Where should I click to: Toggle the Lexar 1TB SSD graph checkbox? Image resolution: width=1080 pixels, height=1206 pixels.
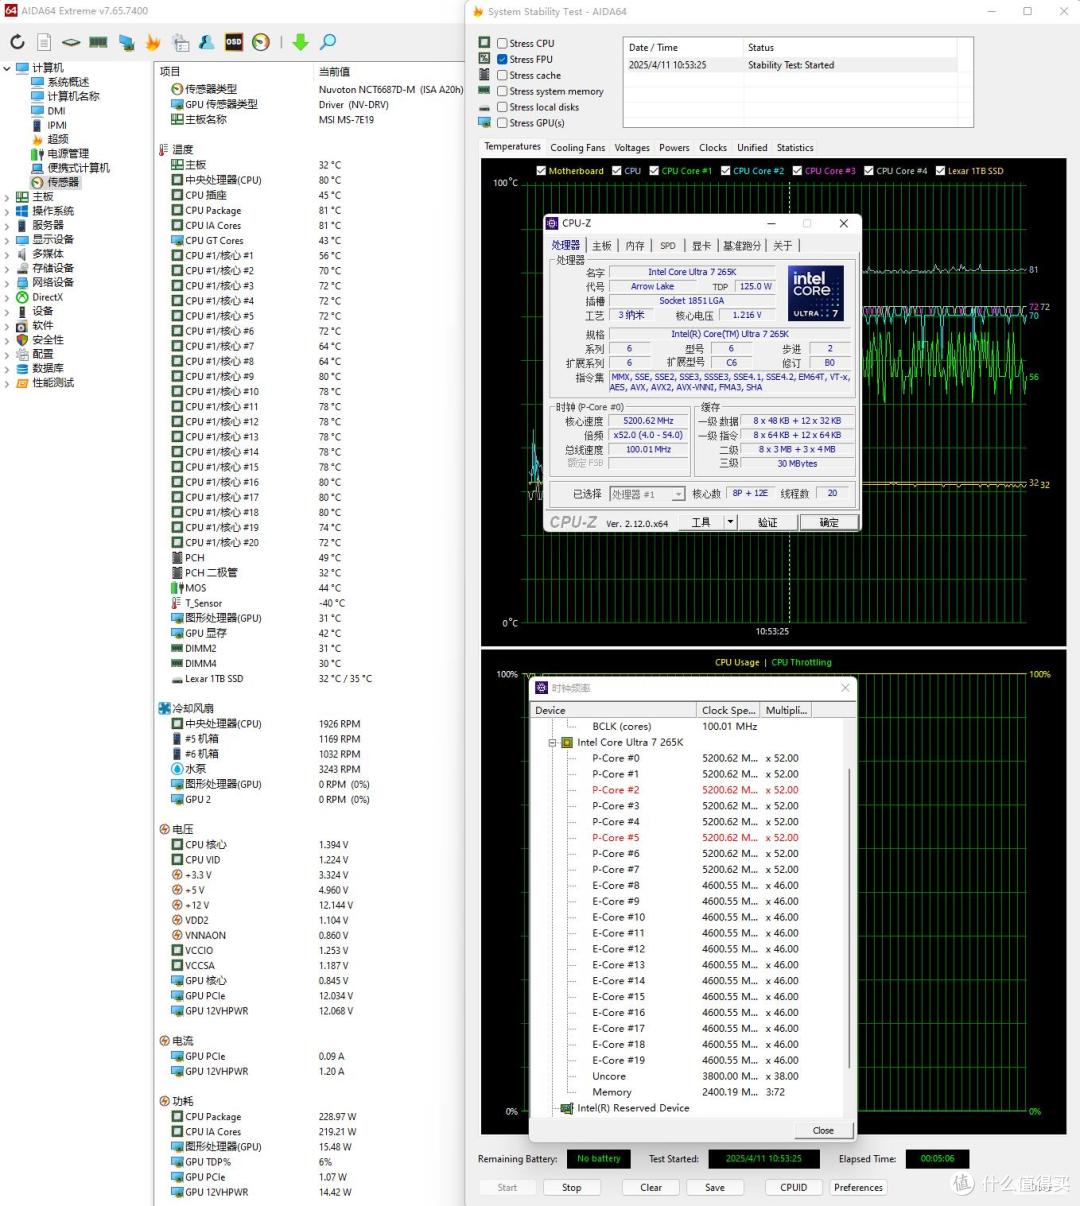(x=940, y=171)
